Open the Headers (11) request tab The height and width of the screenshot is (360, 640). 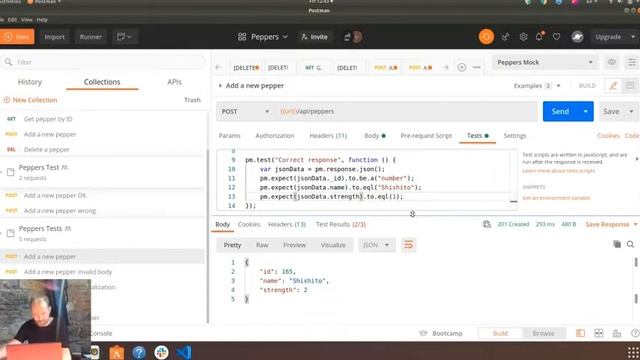click(328, 136)
